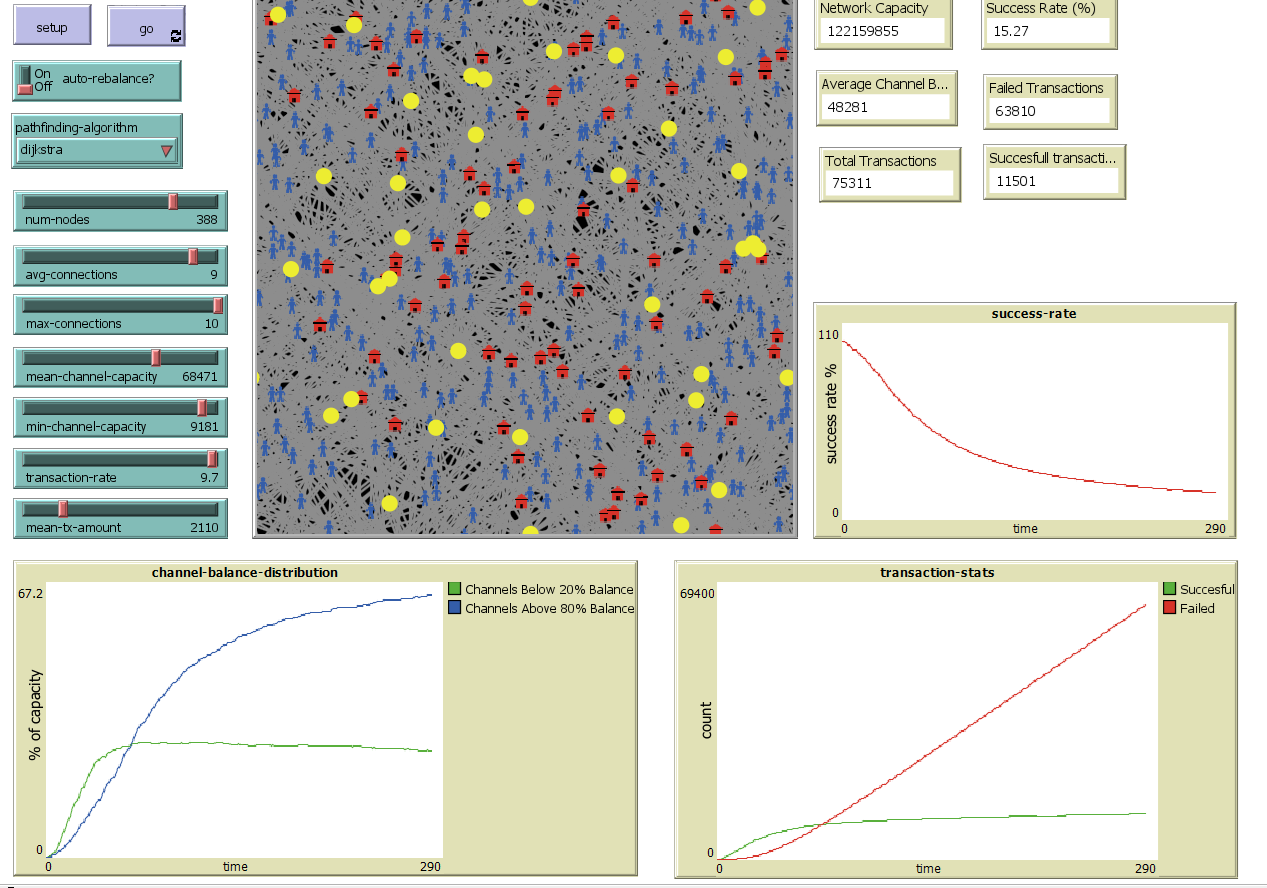Viewport: 1267px width, 888px height.
Task: Click the transaction-rate slider handle
Action: [212, 458]
